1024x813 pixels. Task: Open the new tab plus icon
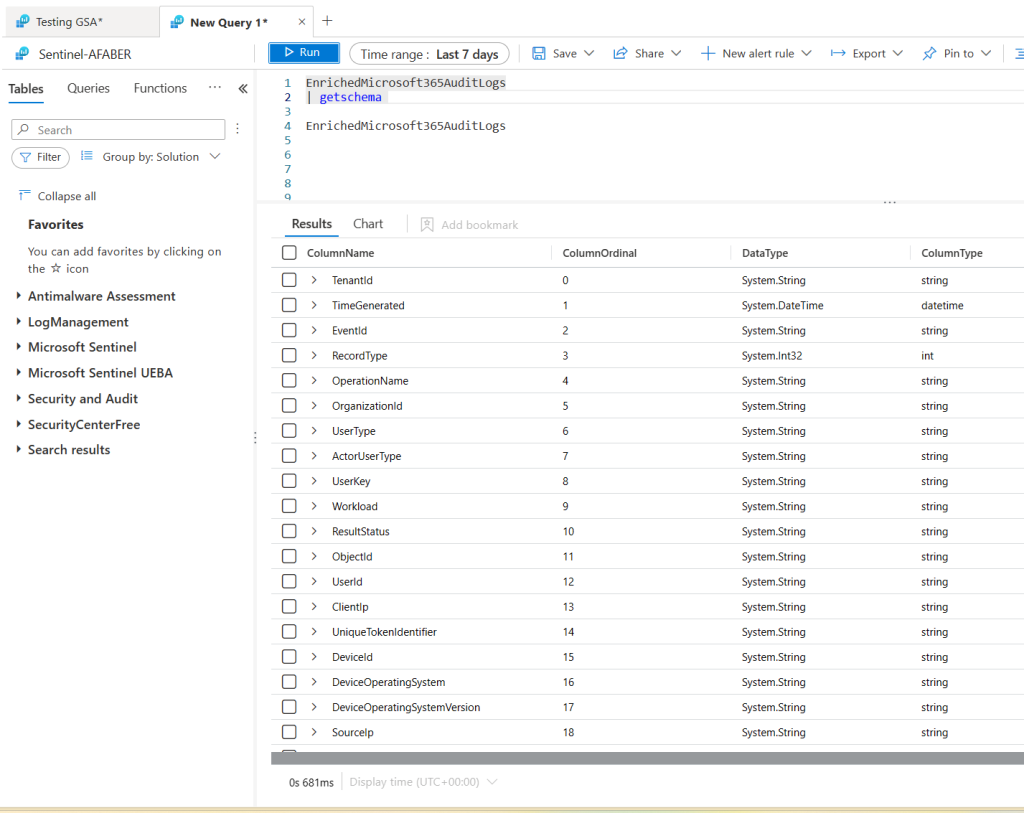(x=327, y=21)
